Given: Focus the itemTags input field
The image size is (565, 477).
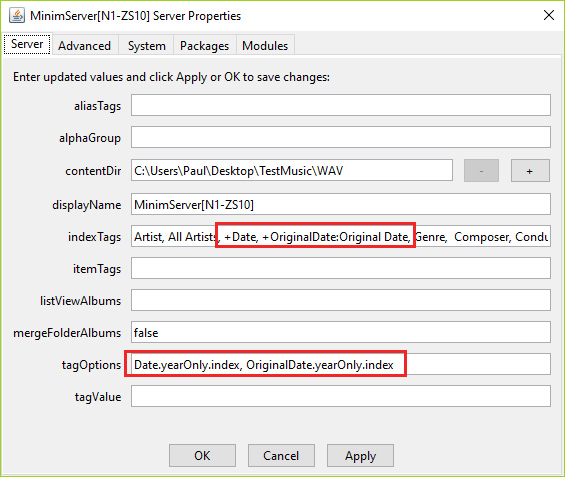Looking at the screenshot, I should (341, 268).
